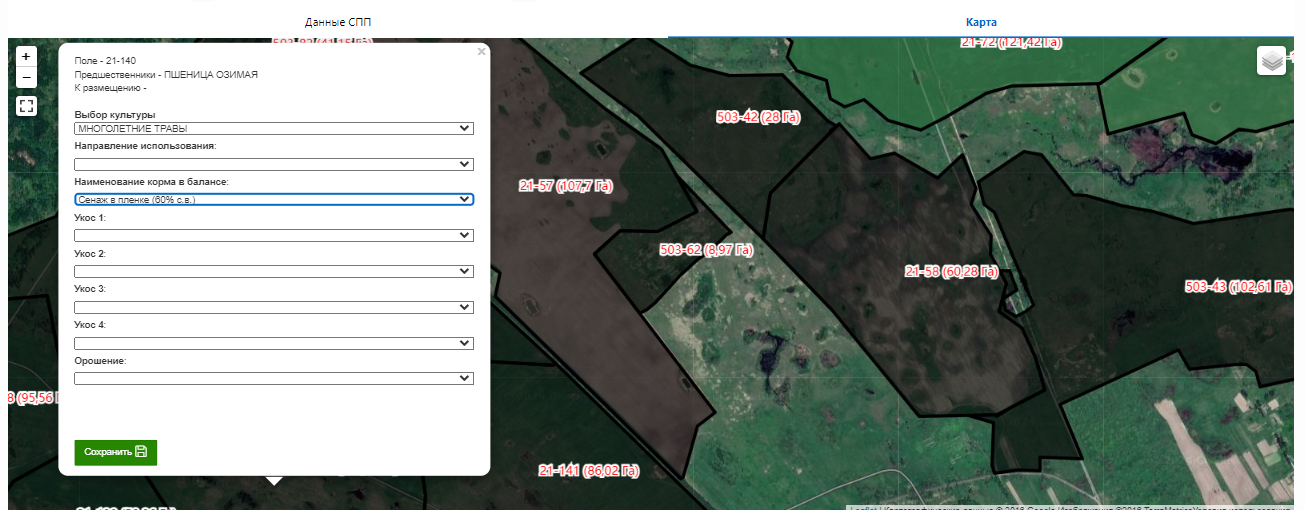Open the 'Укос 4' dropdown

pyautogui.click(x=274, y=343)
